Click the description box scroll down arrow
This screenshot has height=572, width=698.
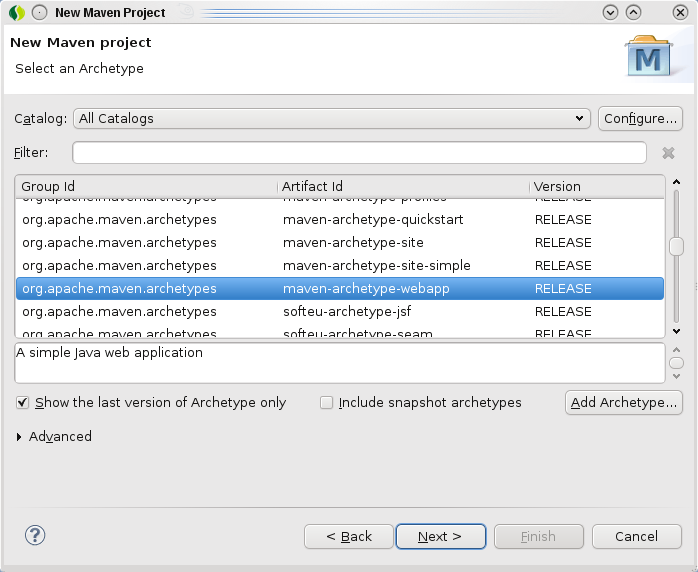676,377
